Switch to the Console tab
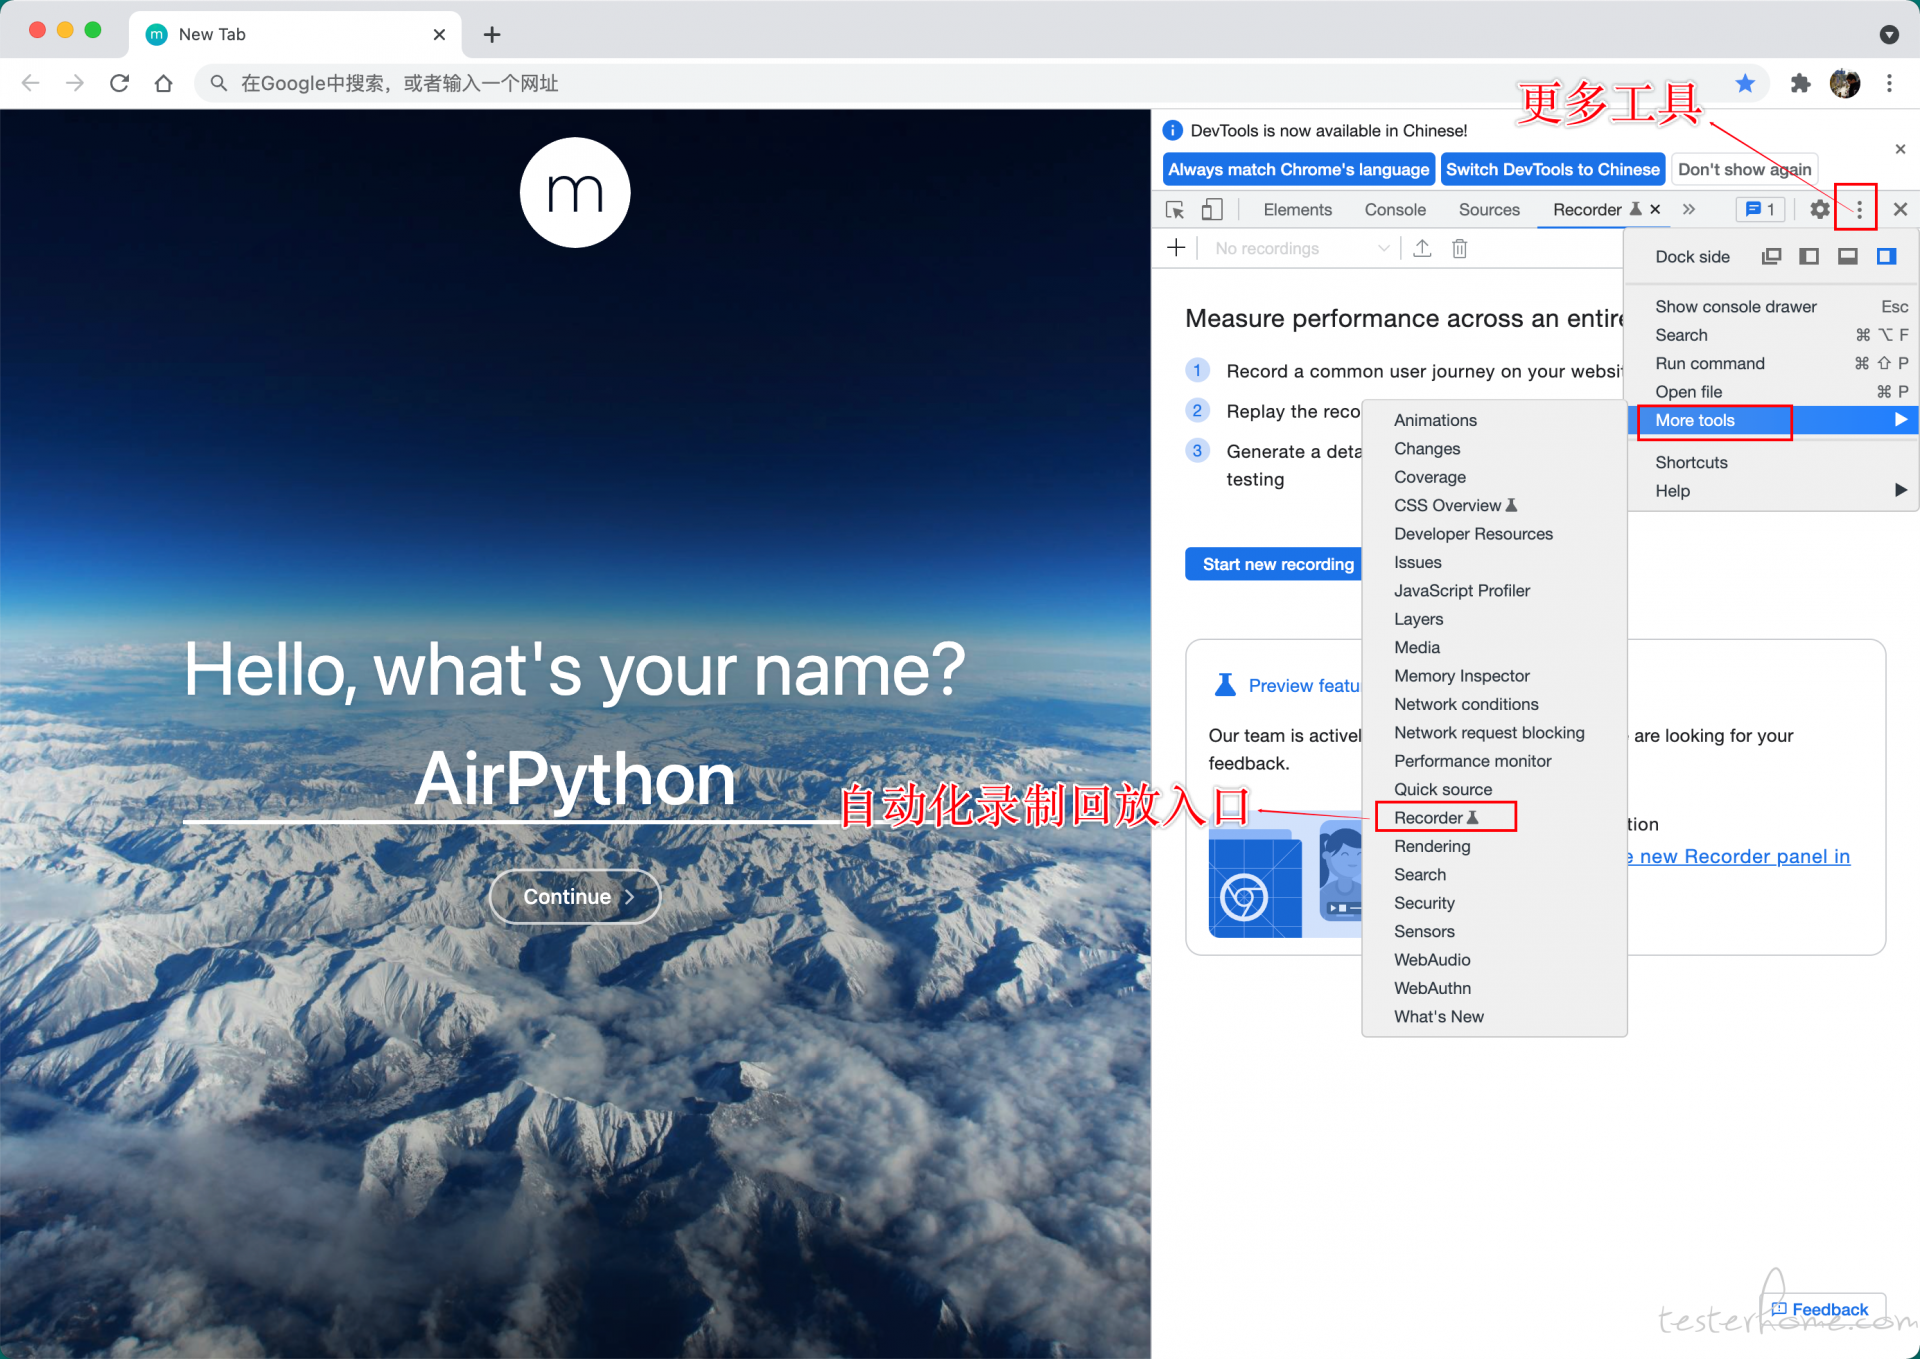 (1395, 210)
